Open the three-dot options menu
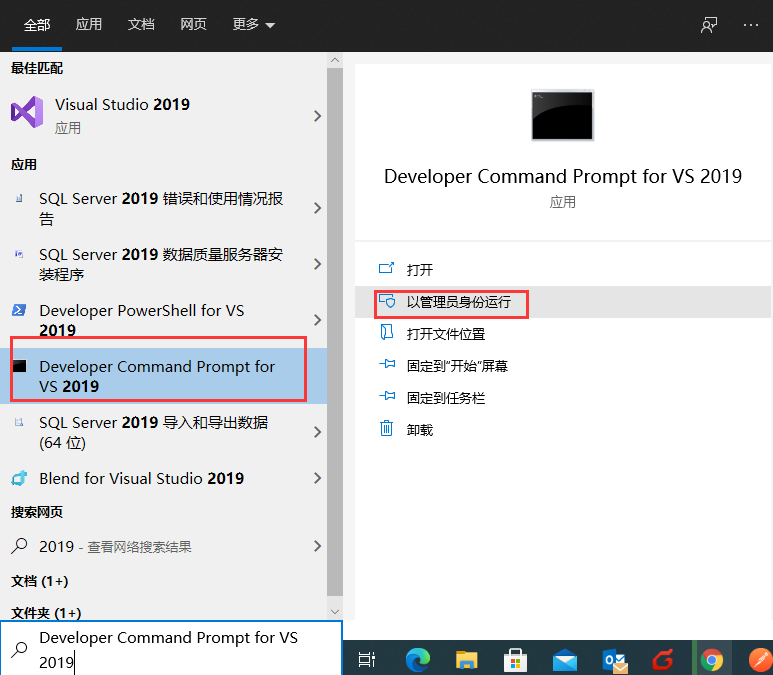Viewport: 773px width, 675px height. (751, 25)
